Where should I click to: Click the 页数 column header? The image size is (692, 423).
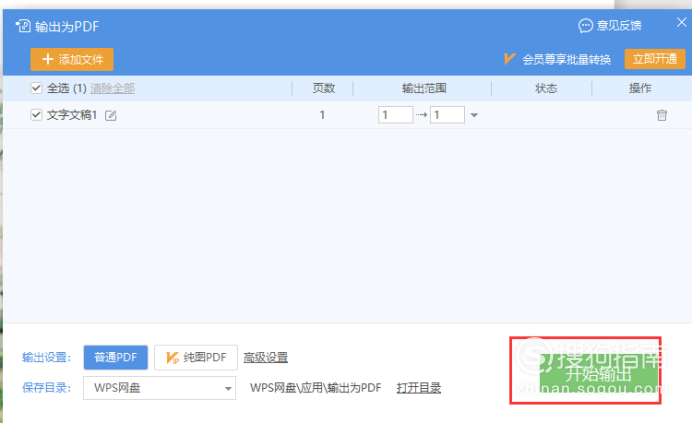point(323,88)
